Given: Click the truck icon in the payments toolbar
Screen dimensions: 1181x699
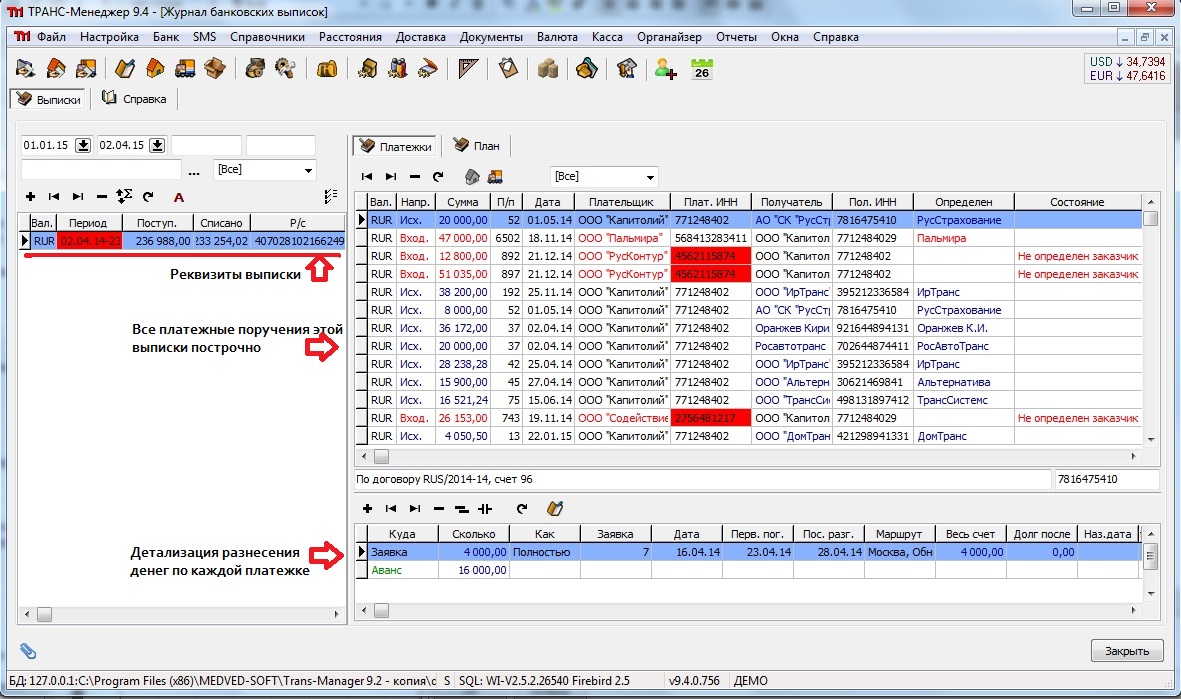Looking at the screenshot, I should (x=495, y=176).
